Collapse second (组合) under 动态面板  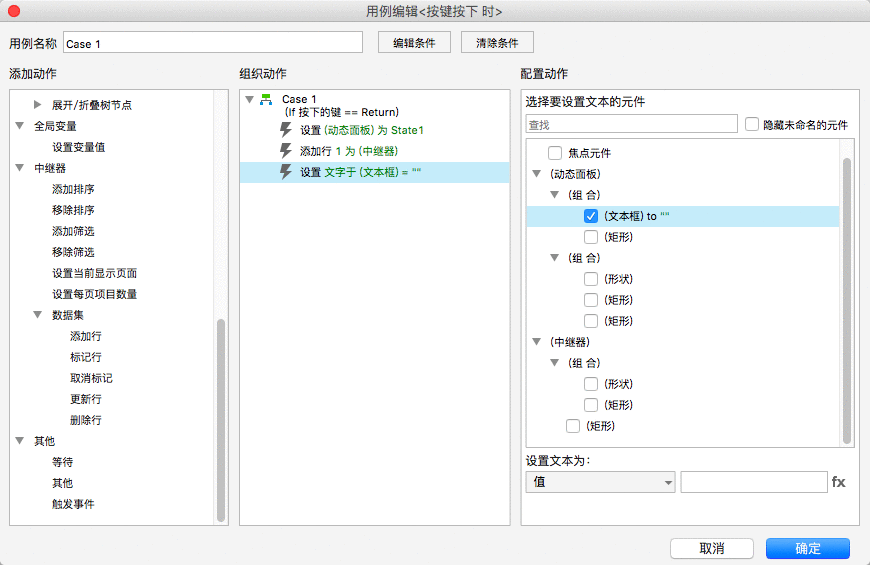coord(554,258)
